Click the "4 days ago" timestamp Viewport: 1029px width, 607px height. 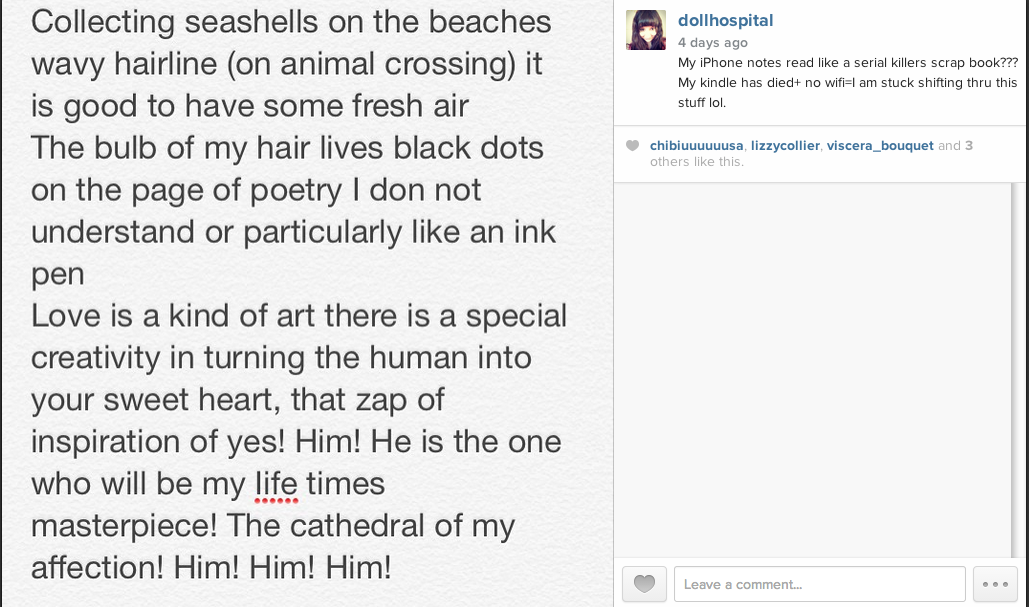click(x=712, y=43)
